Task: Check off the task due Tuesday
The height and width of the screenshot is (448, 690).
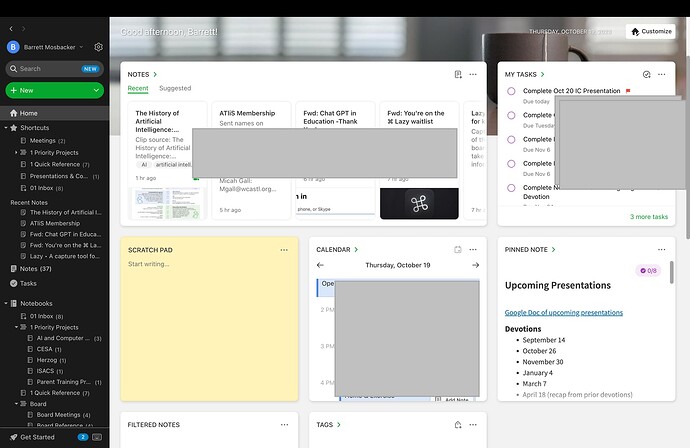Action: 511,115
